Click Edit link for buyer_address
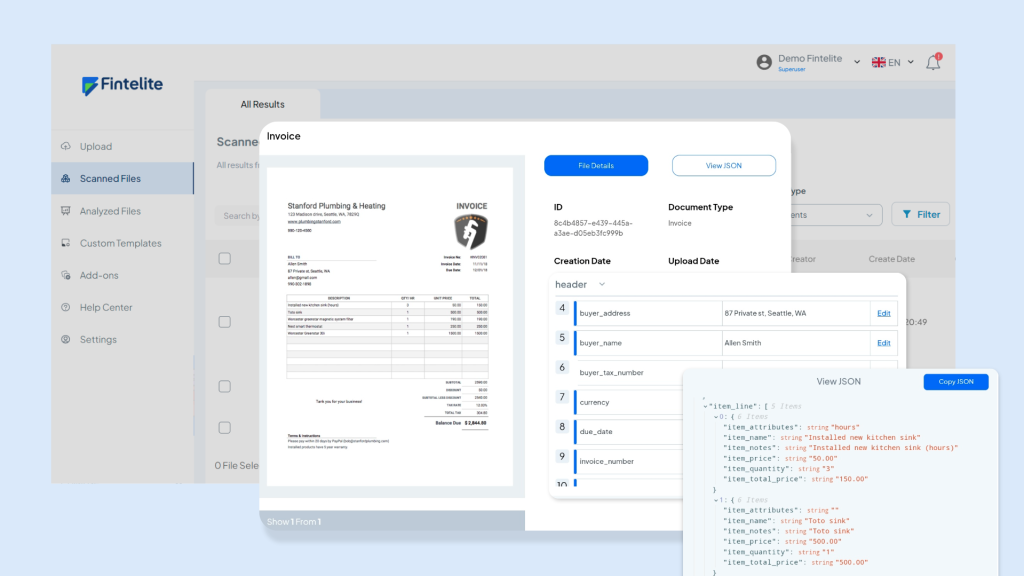Image resolution: width=1024 pixels, height=576 pixels. 883,313
